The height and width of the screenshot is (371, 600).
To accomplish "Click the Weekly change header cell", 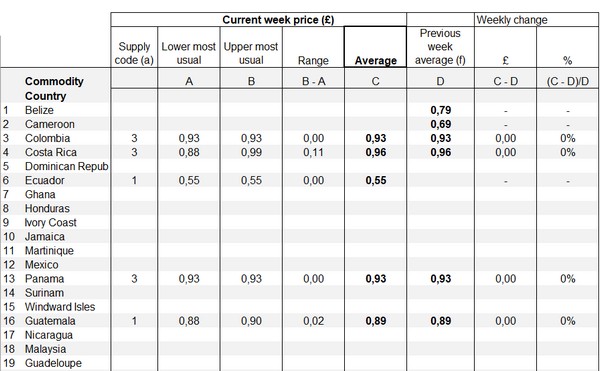I will pyautogui.click(x=512, y=20).
